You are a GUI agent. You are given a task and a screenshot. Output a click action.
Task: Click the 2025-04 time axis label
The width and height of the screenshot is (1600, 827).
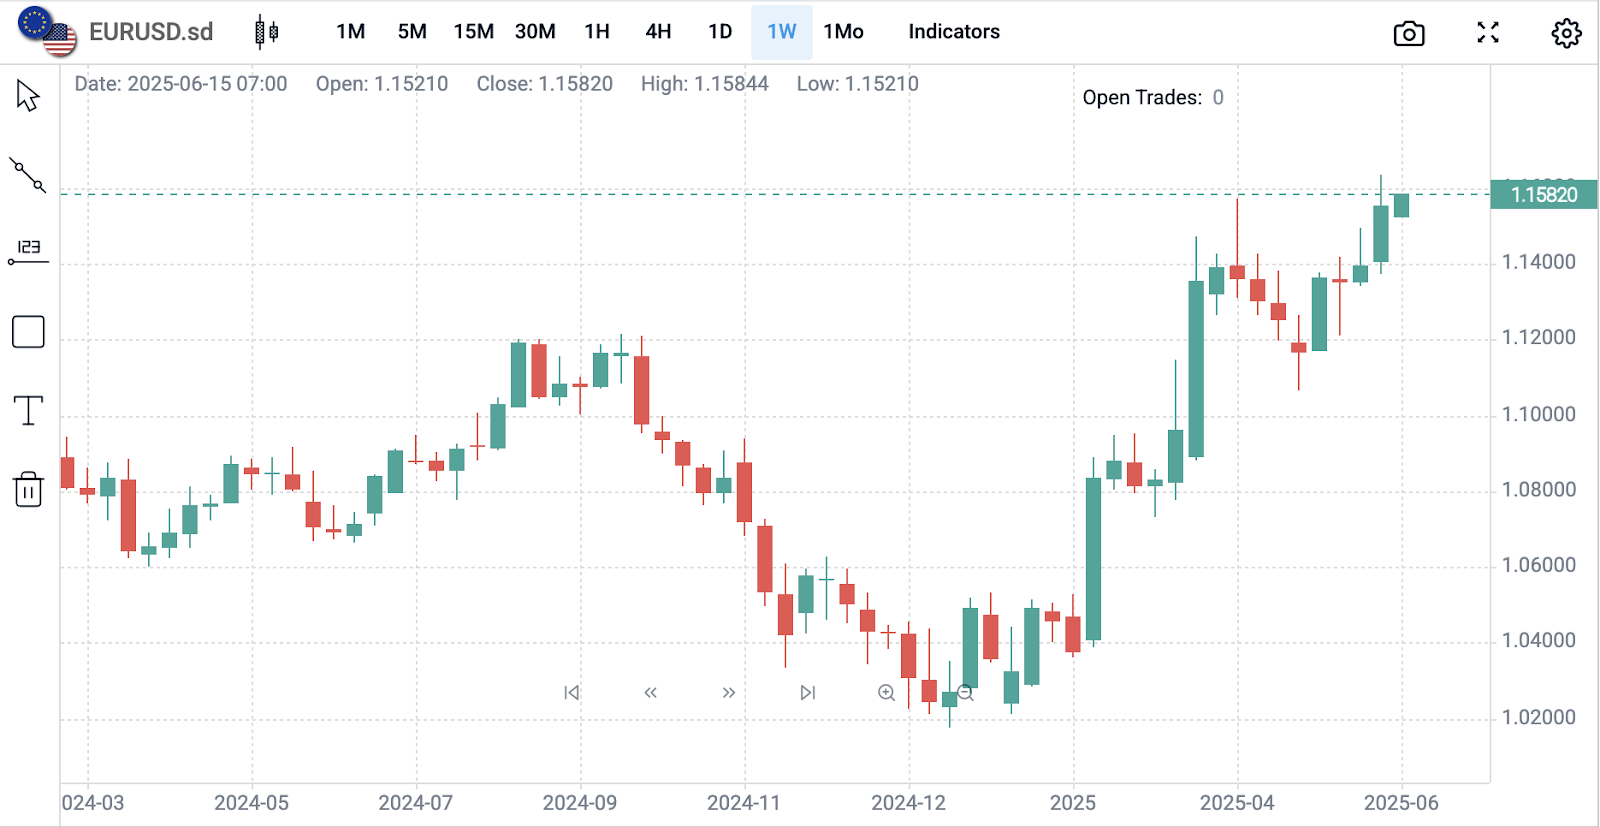point(1237,803)
